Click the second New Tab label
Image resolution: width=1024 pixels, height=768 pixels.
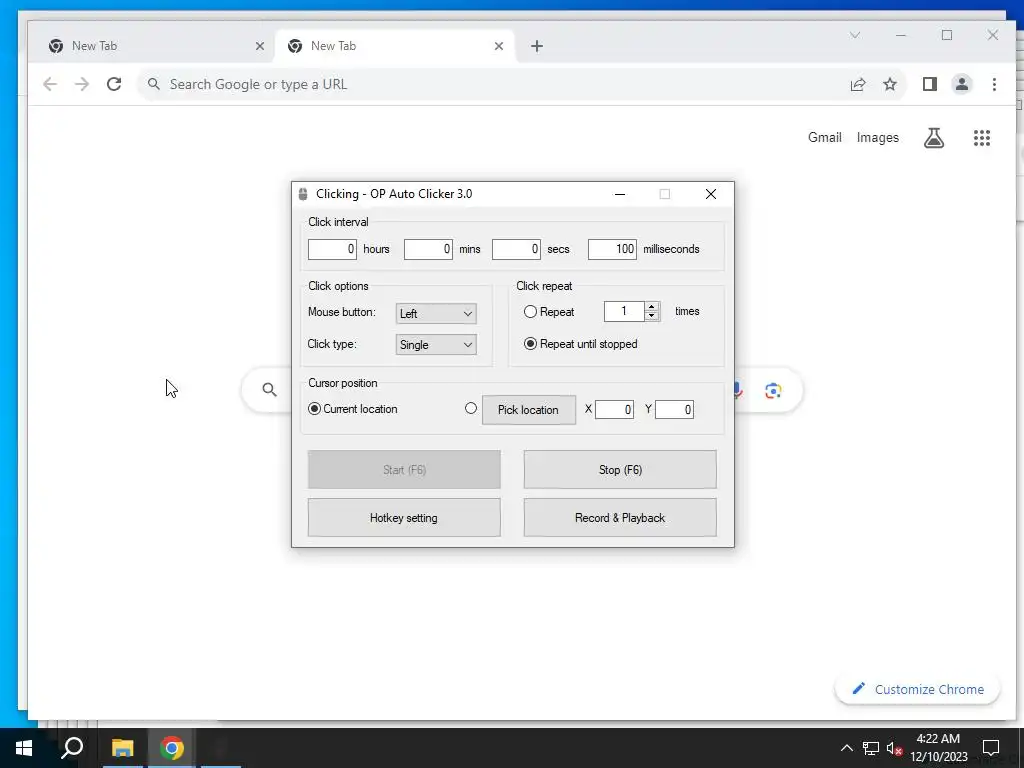[x=333, y=46]
